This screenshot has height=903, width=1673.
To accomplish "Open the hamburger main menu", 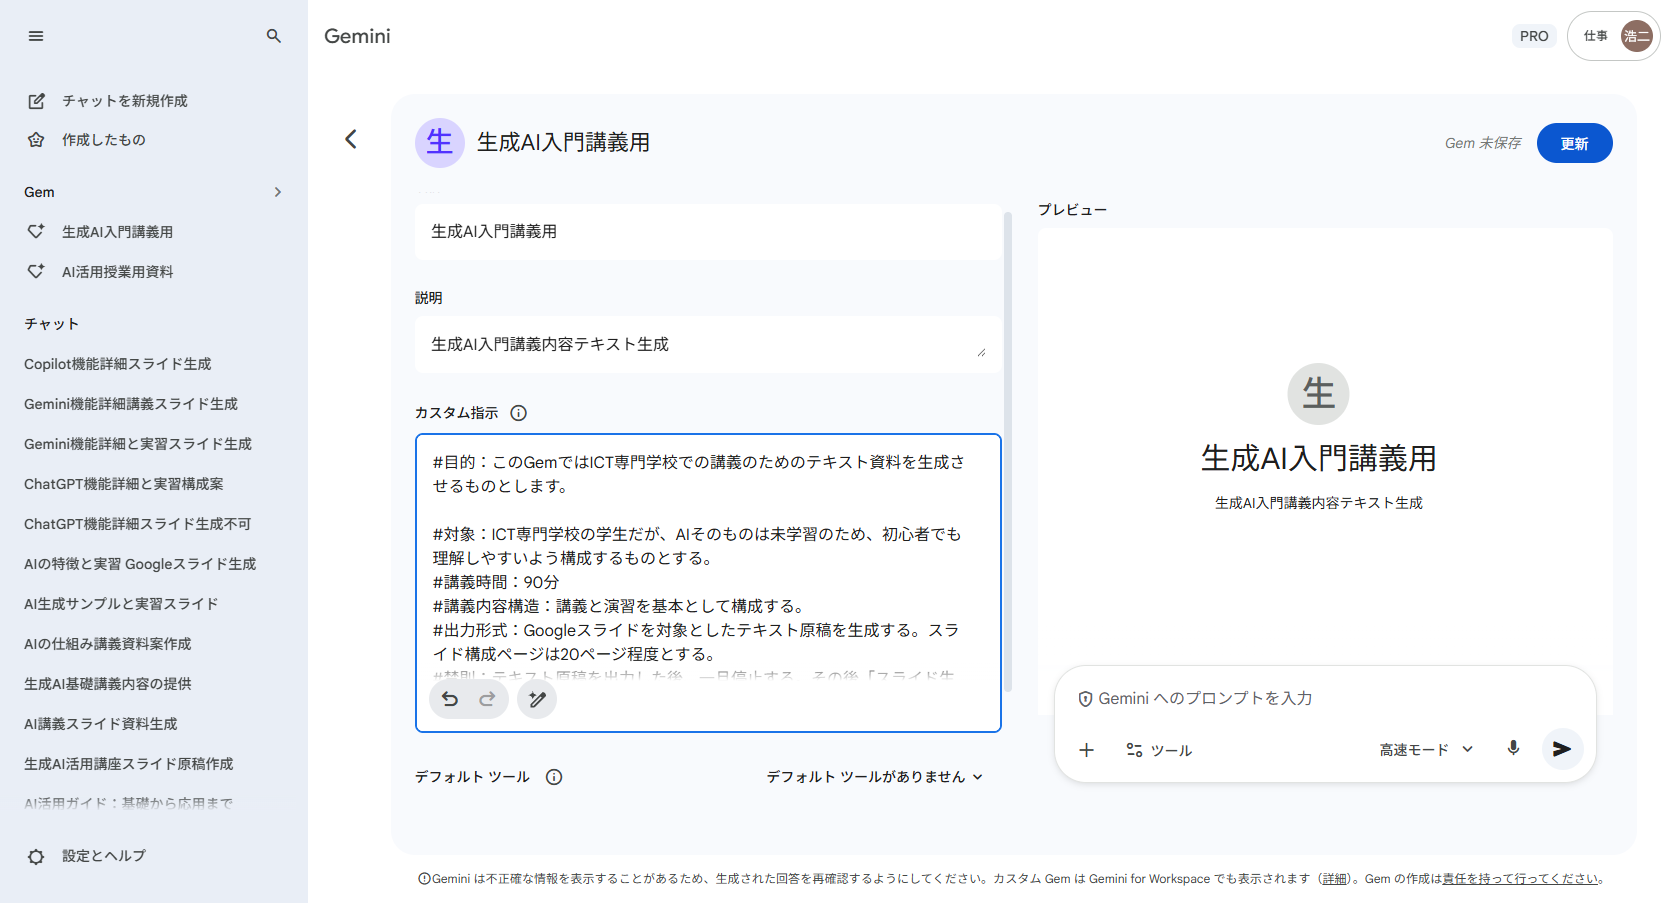I will pos(36,36).
